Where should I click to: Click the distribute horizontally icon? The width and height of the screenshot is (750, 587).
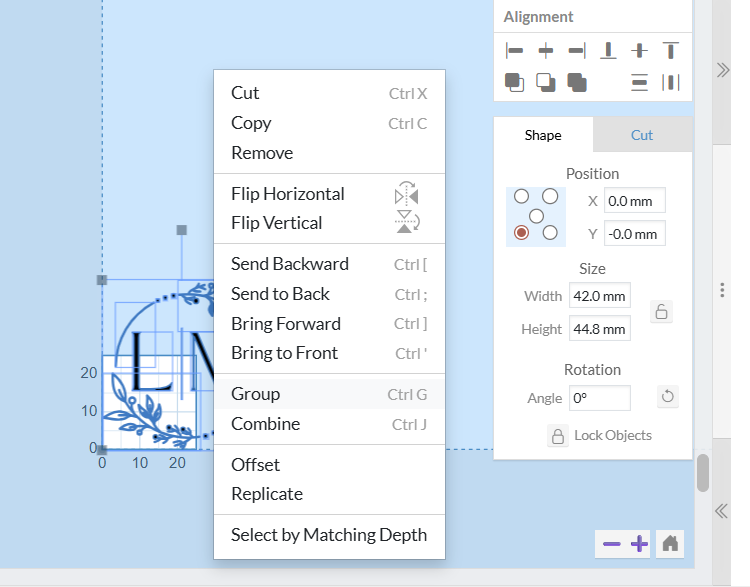pos(671,82)
